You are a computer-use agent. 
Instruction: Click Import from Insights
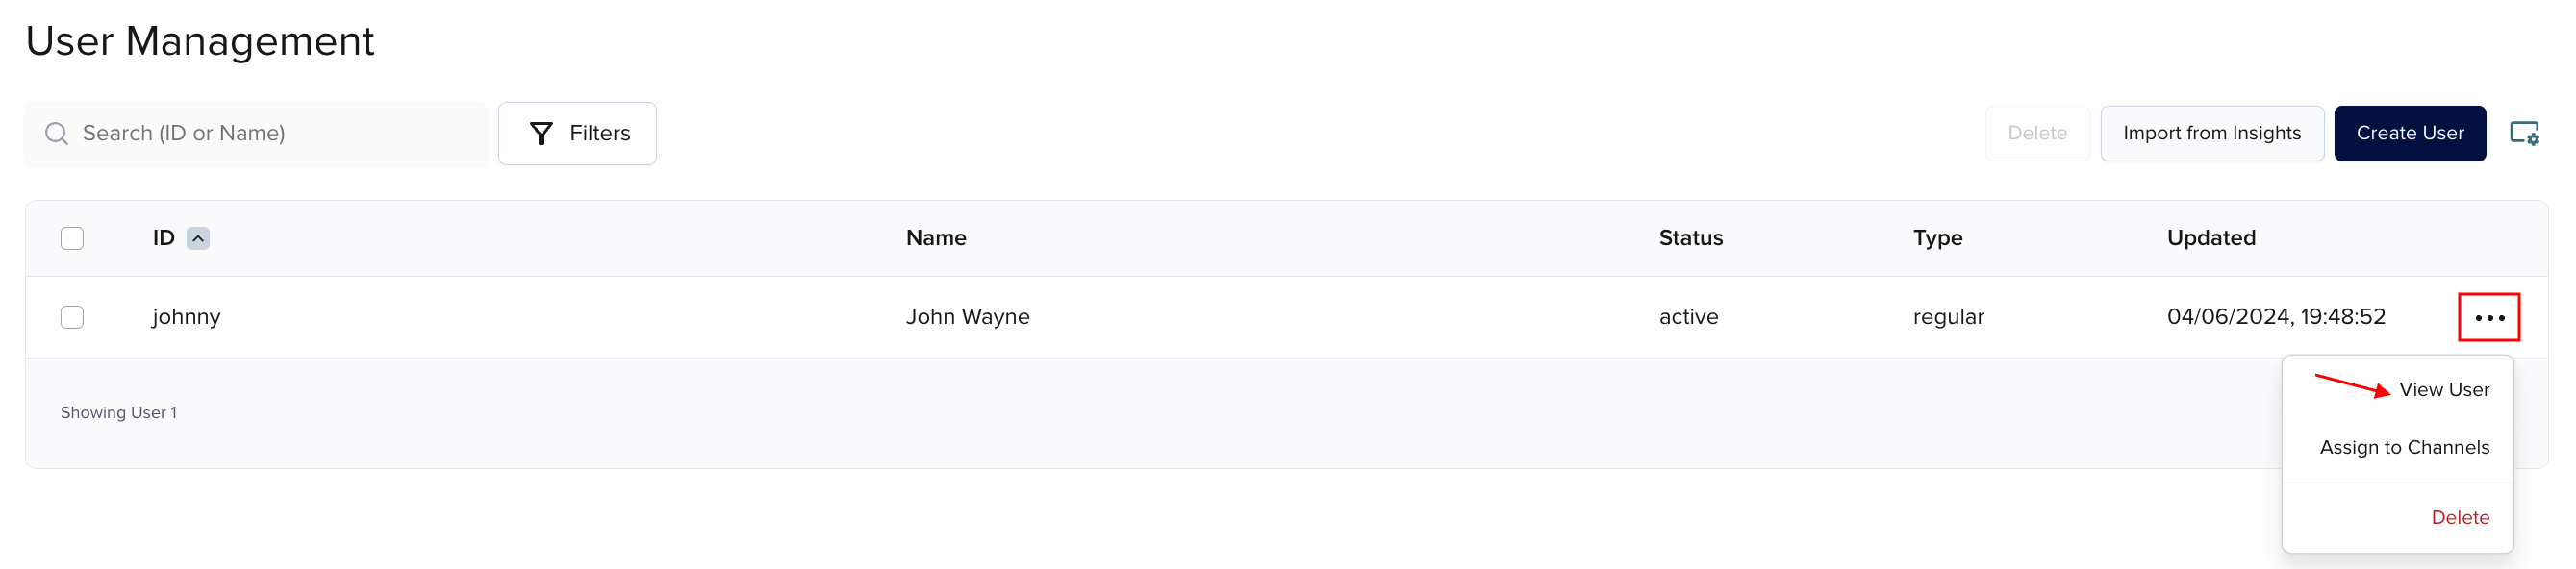2213,133
